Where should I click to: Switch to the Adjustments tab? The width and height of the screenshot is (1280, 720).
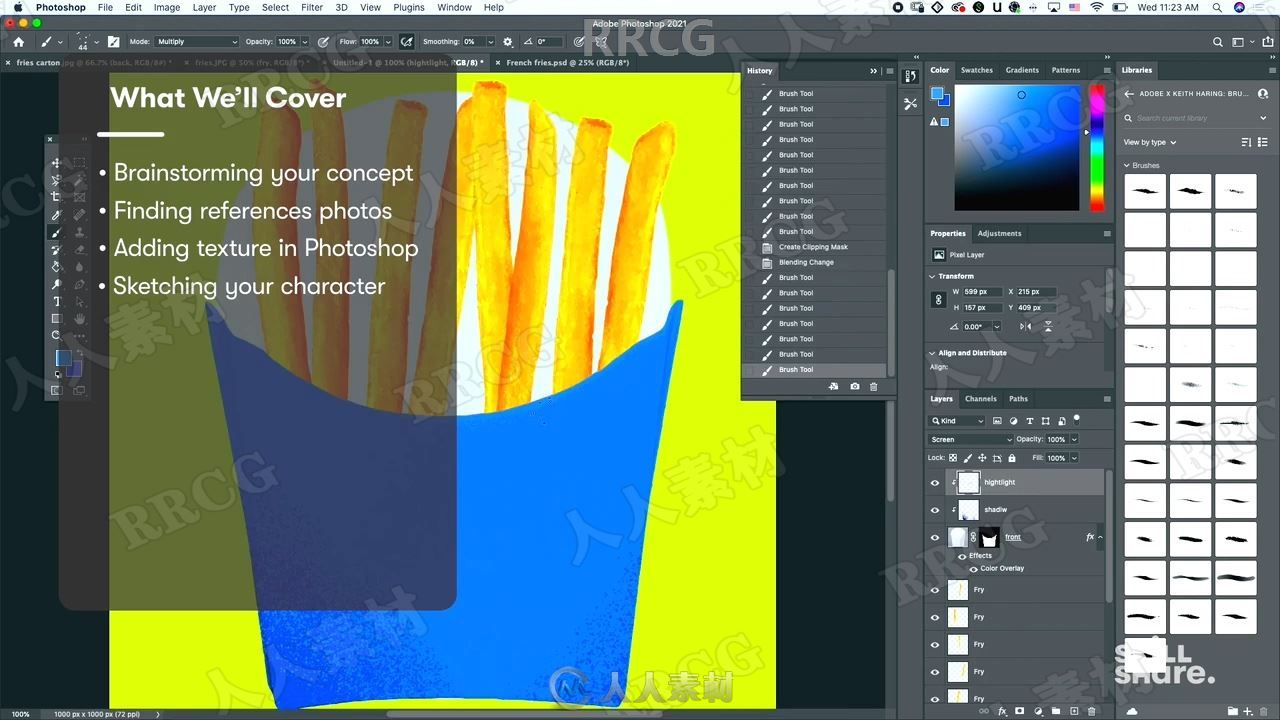point(999,233)
